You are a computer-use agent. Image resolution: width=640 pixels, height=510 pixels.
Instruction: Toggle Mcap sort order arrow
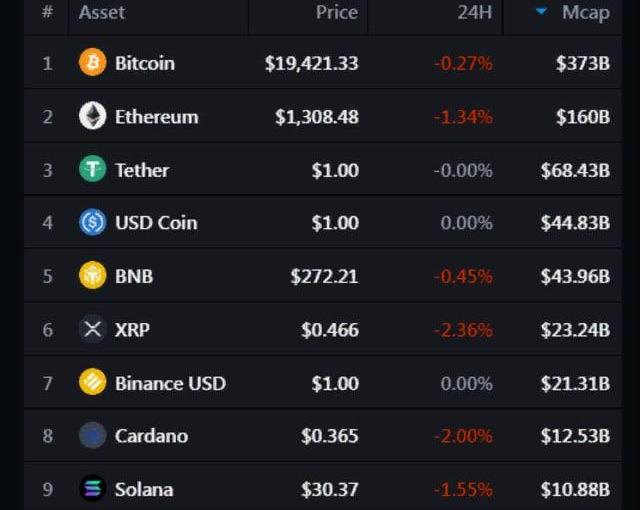tap(541, 12)
